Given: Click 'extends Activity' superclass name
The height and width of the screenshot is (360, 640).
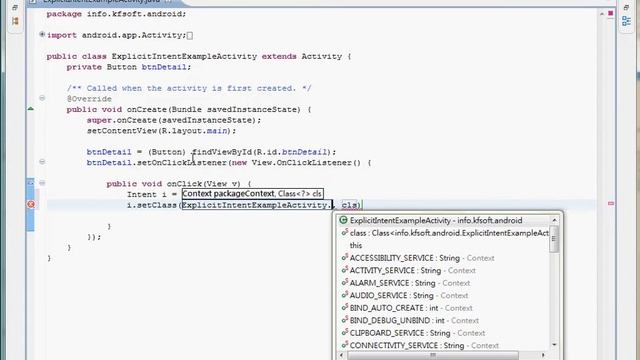Looking at the screenshot, I should pos(322,56).
